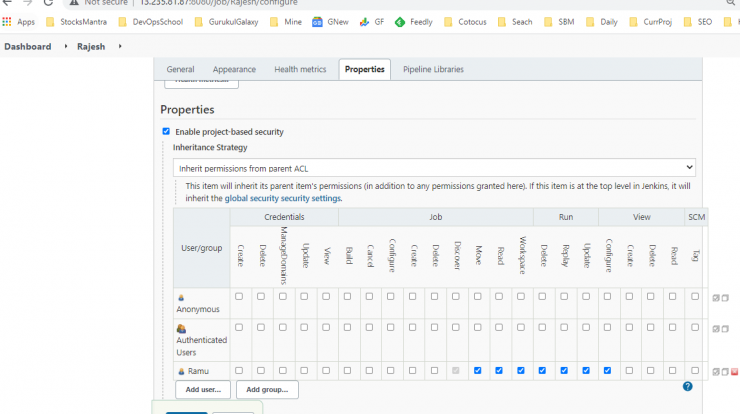Switch to the Health metrics tab
The image size is (740, 414).
(x=300, y=69)
